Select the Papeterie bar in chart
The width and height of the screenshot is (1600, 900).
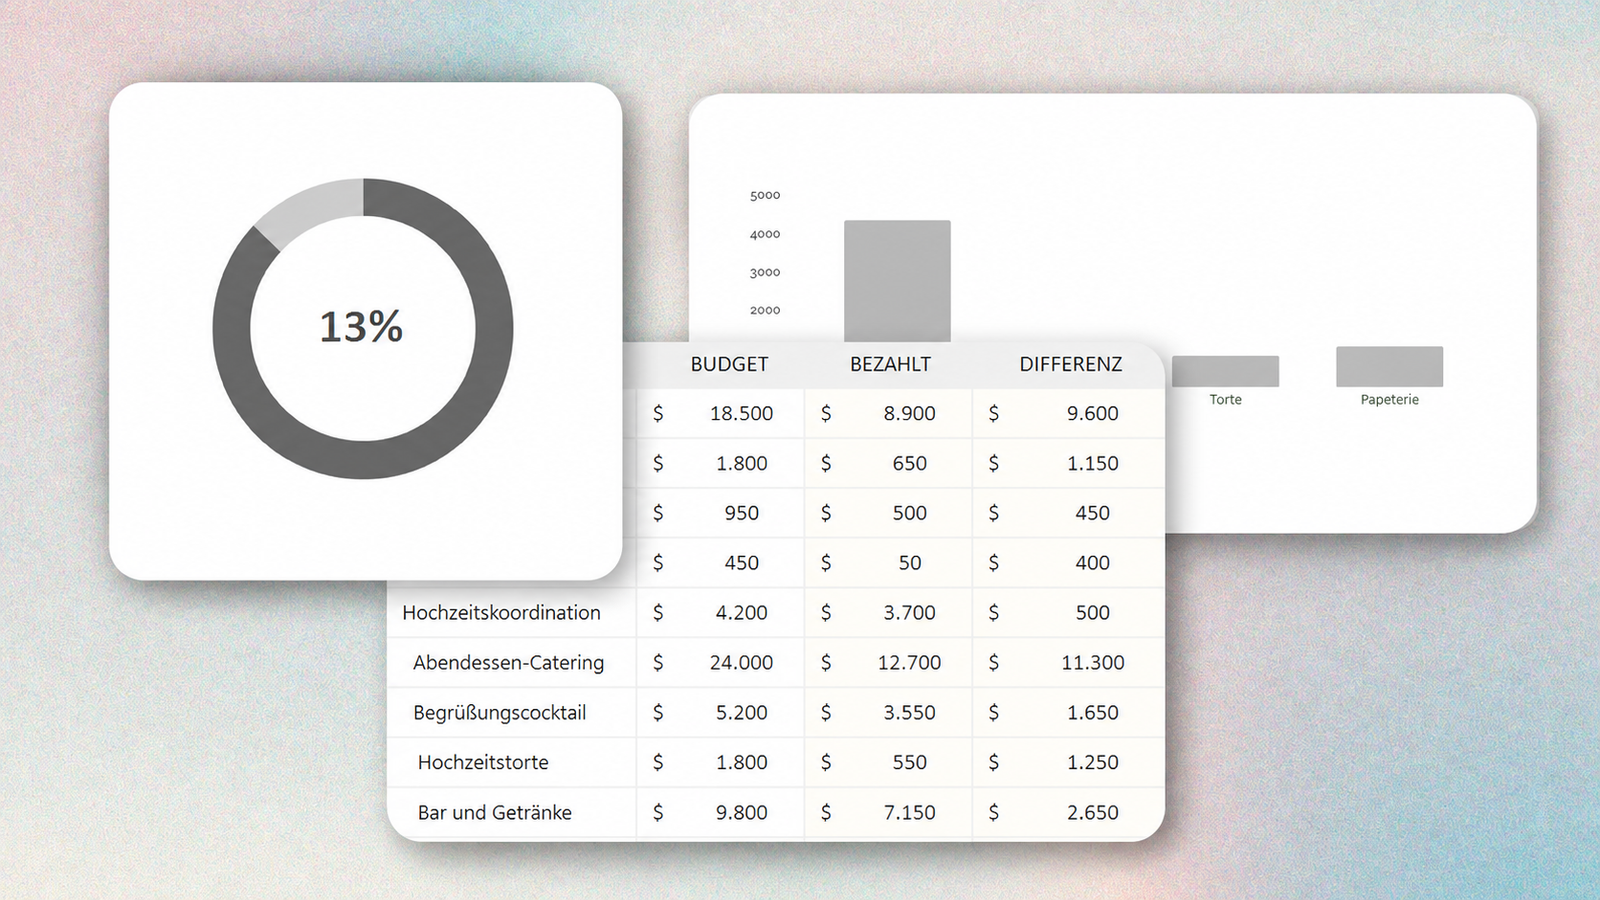(x=1389, y=367)
